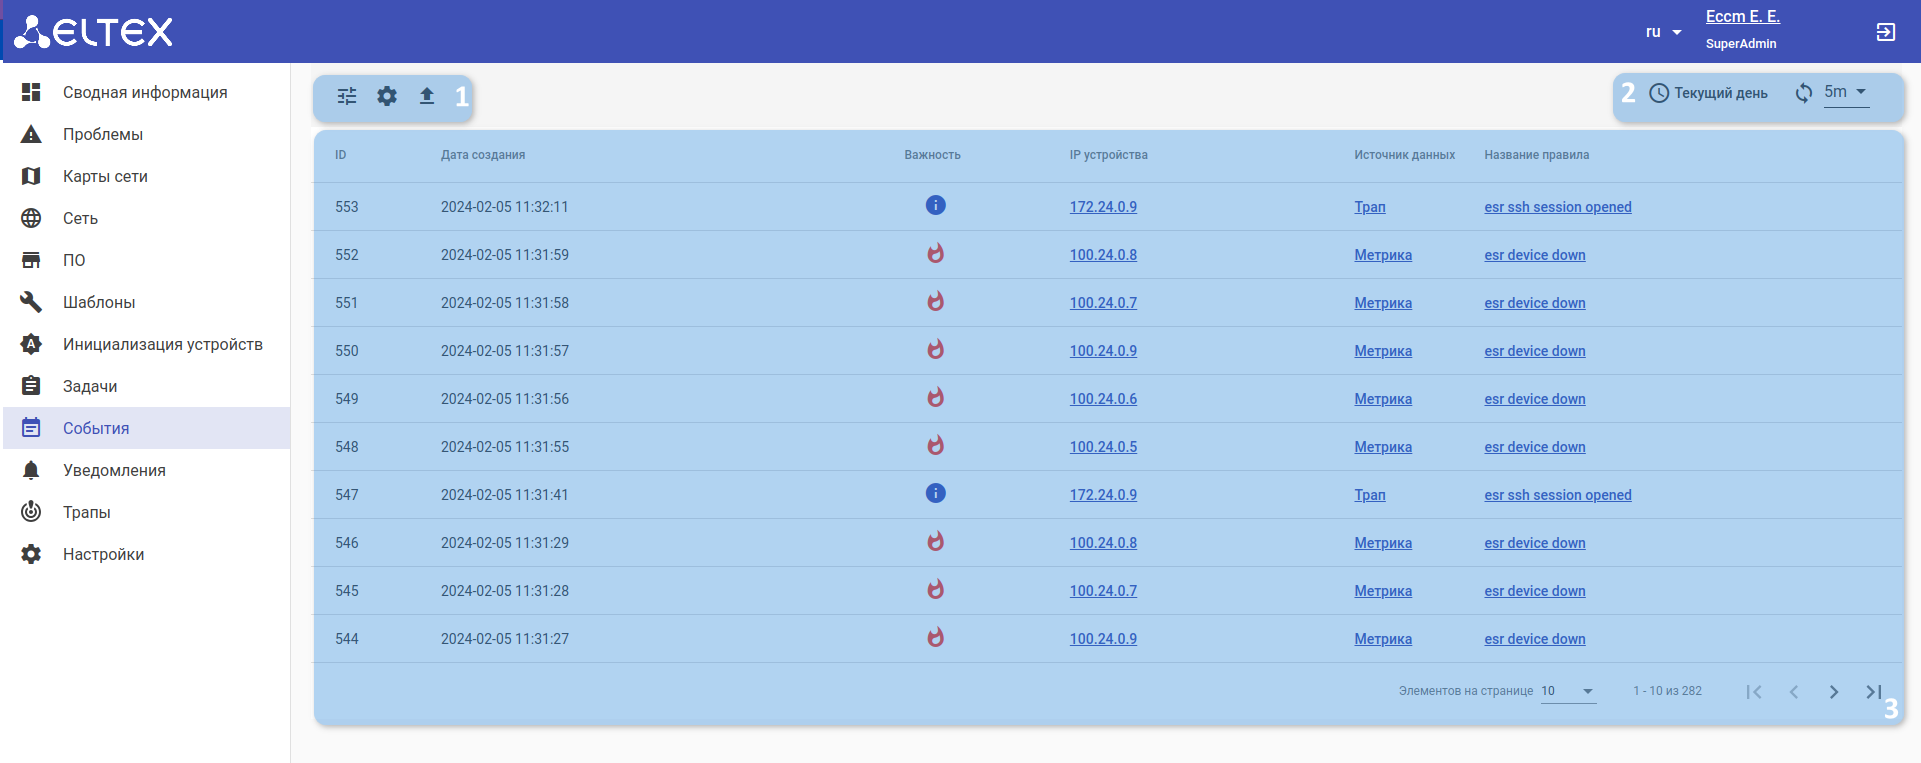Open table column settings gear icon
Viewport: 1921px width, 763px height.
point(387,96)
